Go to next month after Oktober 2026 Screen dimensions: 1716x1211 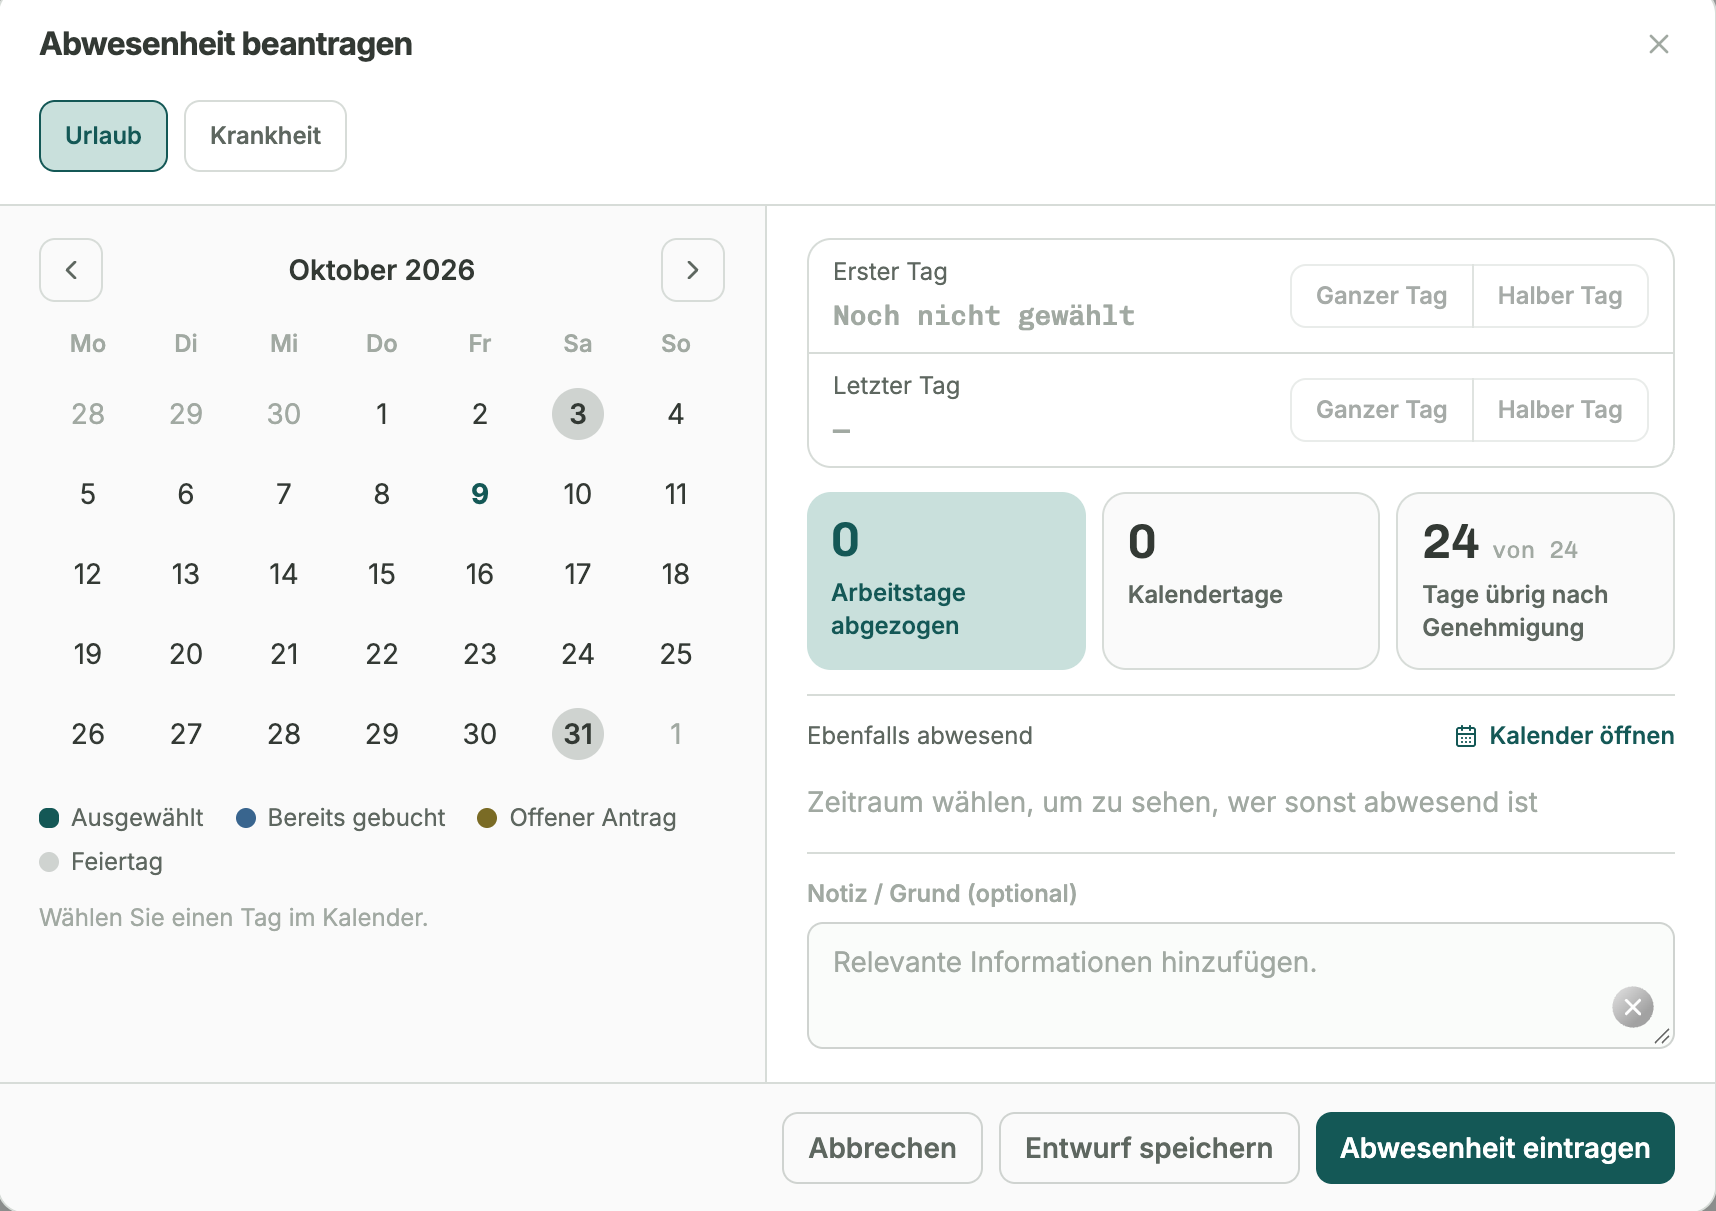[693, 270]
